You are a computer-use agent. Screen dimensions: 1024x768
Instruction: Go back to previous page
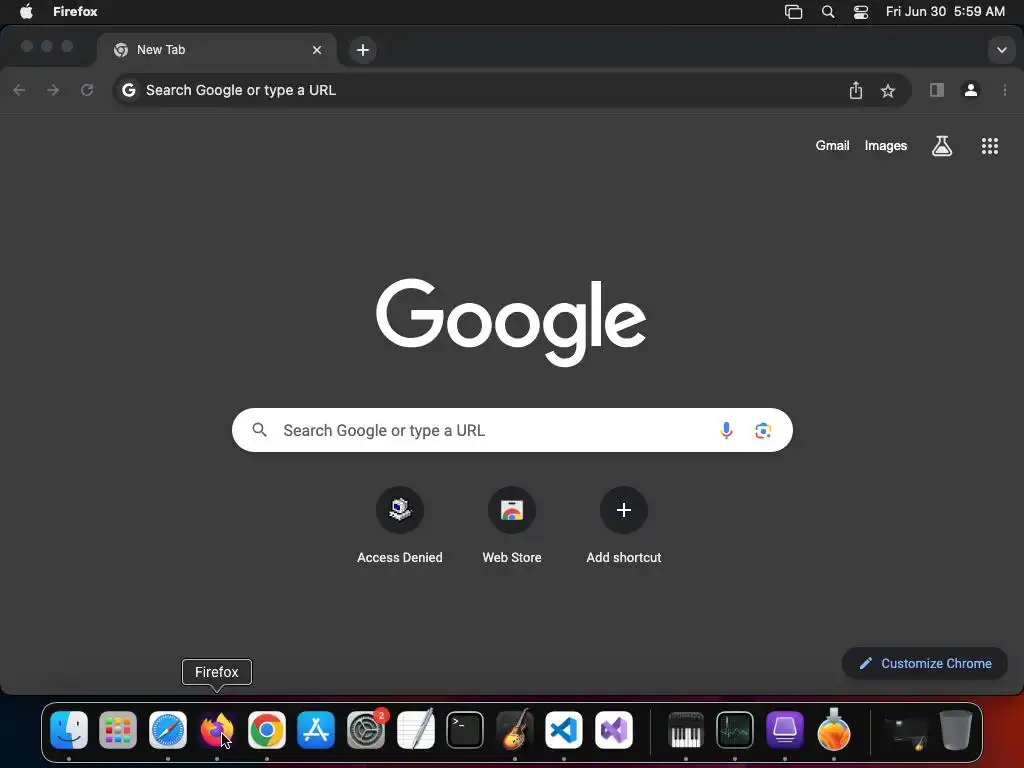pyautogui.click(x=20, y=90)
